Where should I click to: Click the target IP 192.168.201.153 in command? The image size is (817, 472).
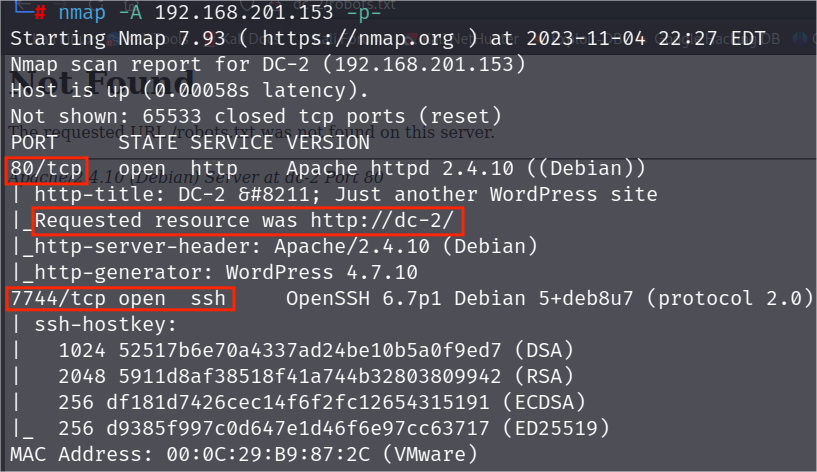[x=244, y=12]
